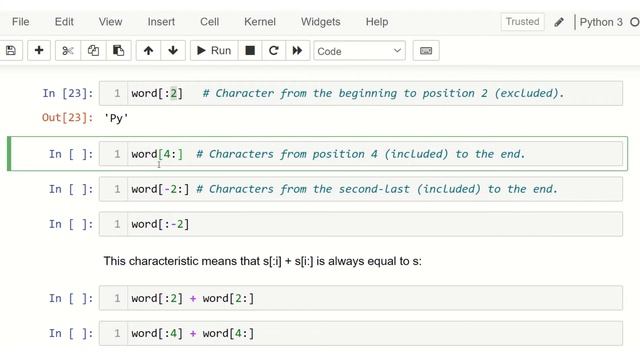Viewport: 640px width, 360px height.
Task: Click into word[:2] + word[2:] cell
Action: [361, 298]
